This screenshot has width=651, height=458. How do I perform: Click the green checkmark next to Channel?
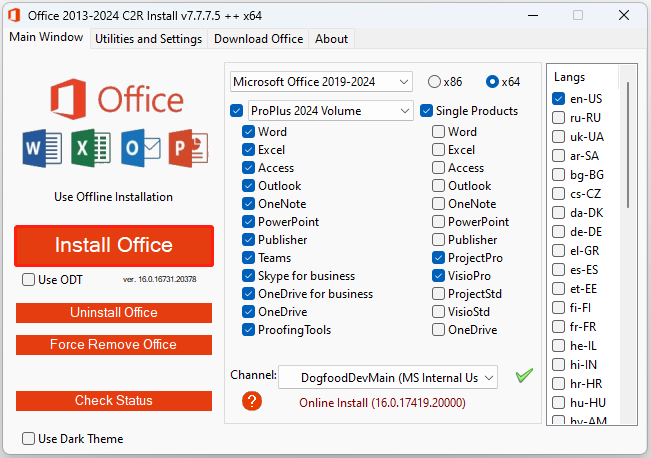(x=524, y=376)
